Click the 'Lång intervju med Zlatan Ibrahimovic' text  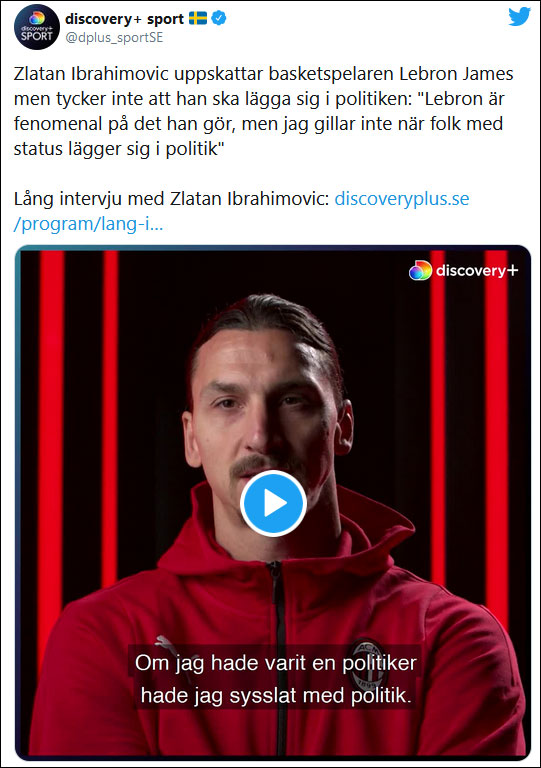coord(171,198)
